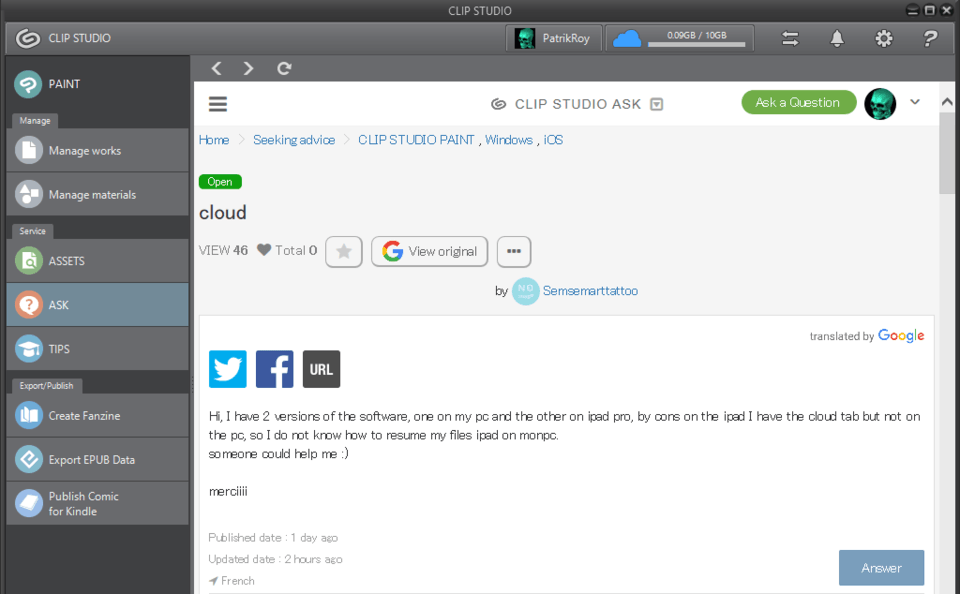Open the hamburger menu
The height and width of the screenshot is (594, 960).
[x=218, y=103]
